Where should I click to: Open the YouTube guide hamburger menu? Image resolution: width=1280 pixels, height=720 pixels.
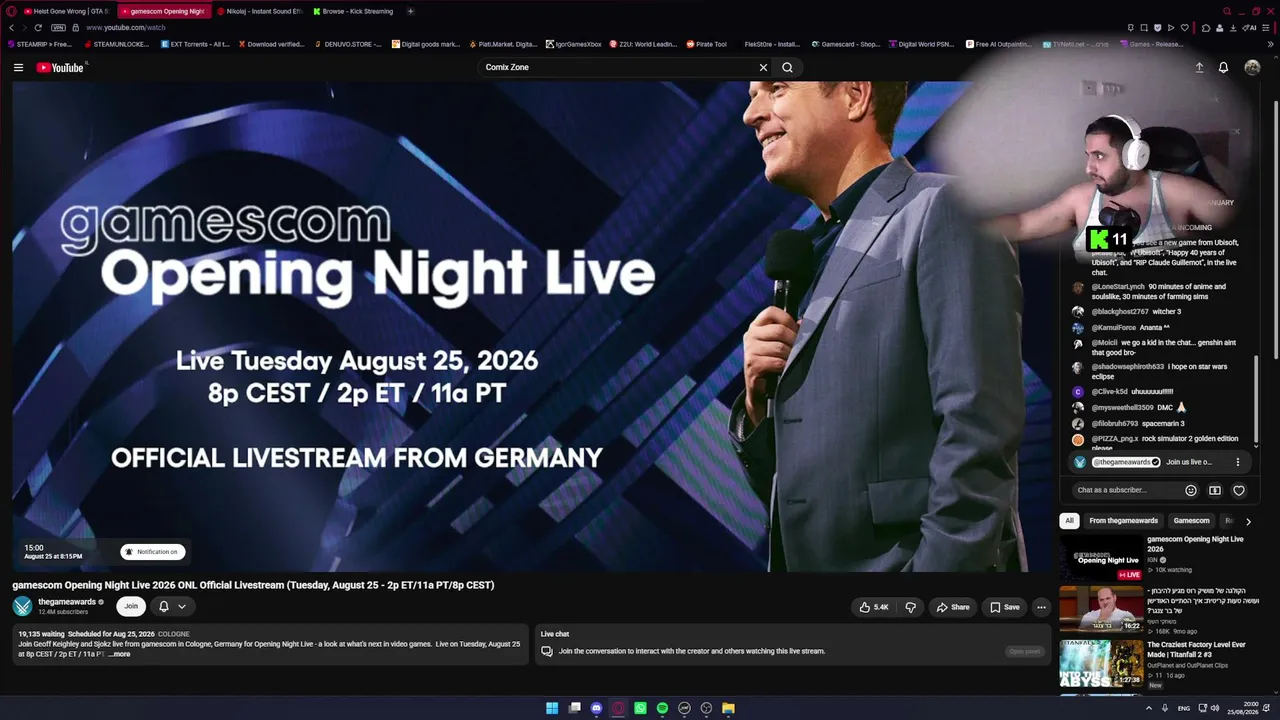click(x=18, y=67)
